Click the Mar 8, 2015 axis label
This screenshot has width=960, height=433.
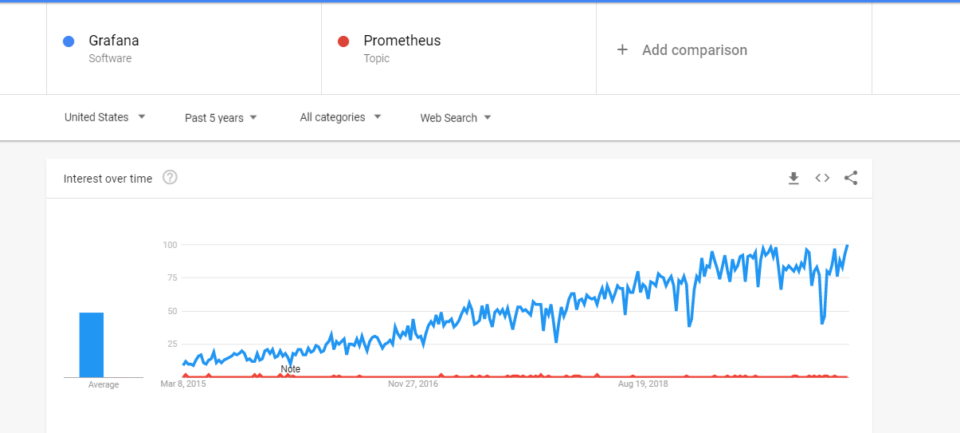click(183, 385)
